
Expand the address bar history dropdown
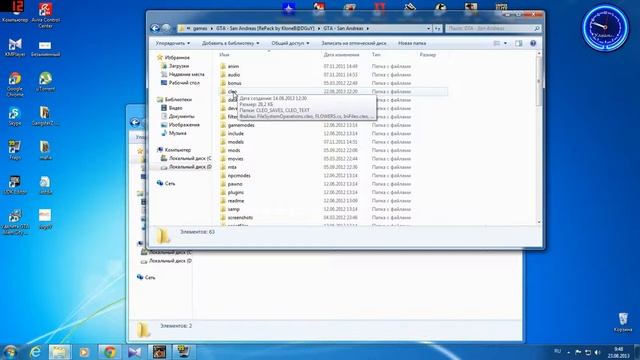click(428, 29)
